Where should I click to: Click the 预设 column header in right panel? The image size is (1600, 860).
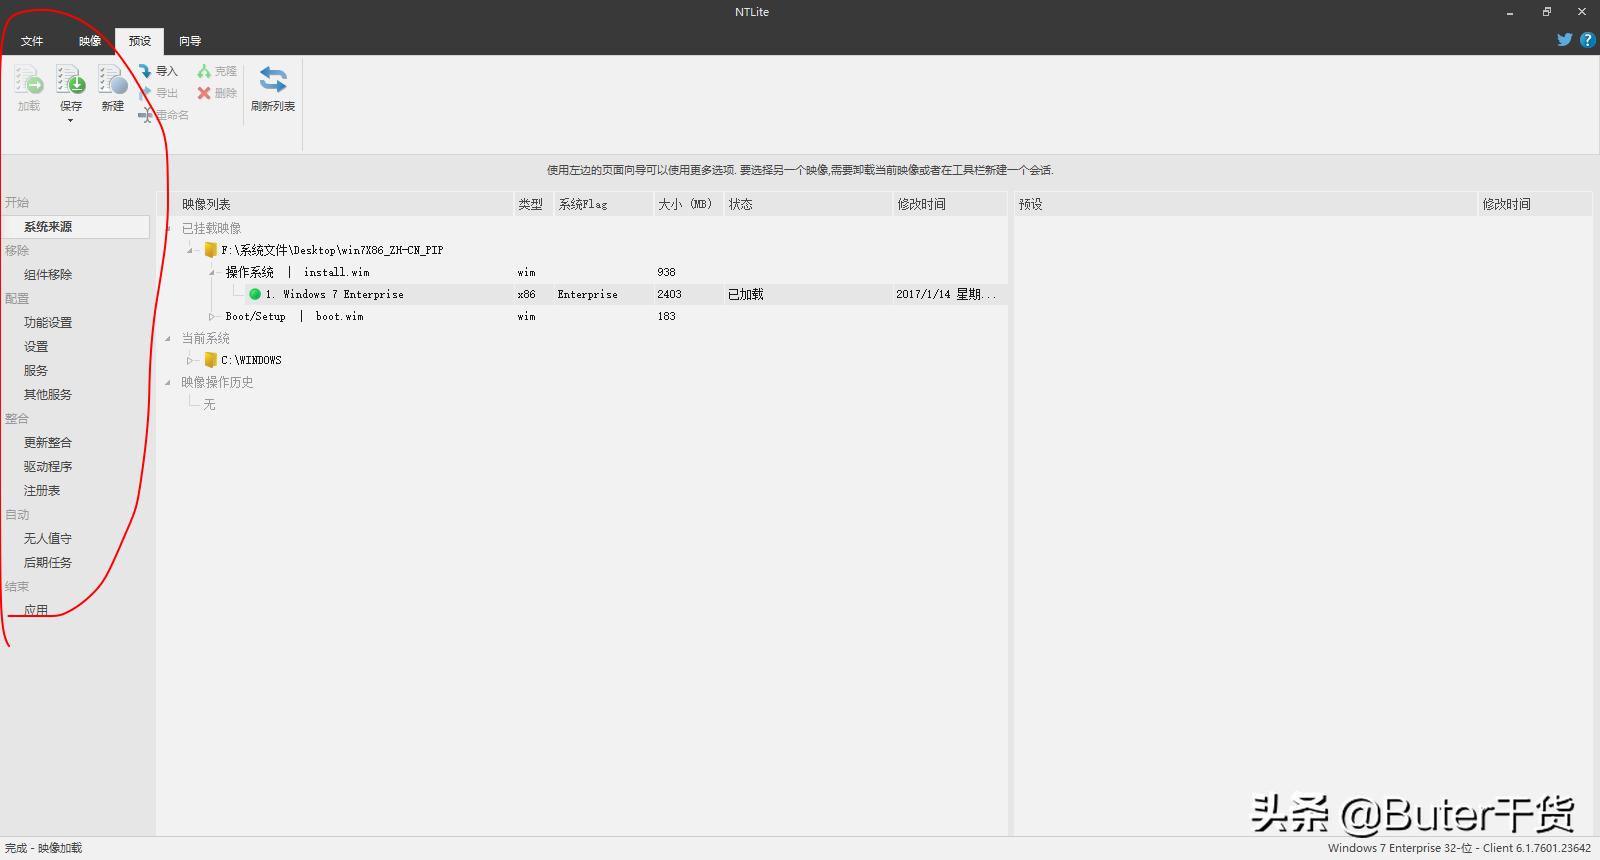tap(1246, 204)
